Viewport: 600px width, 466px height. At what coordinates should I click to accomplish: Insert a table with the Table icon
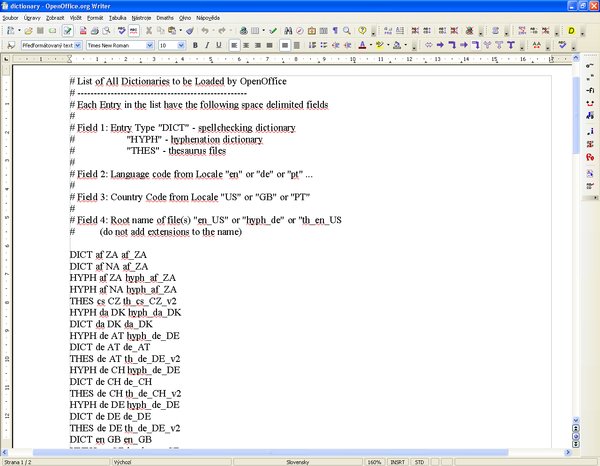tap(255, 31)
